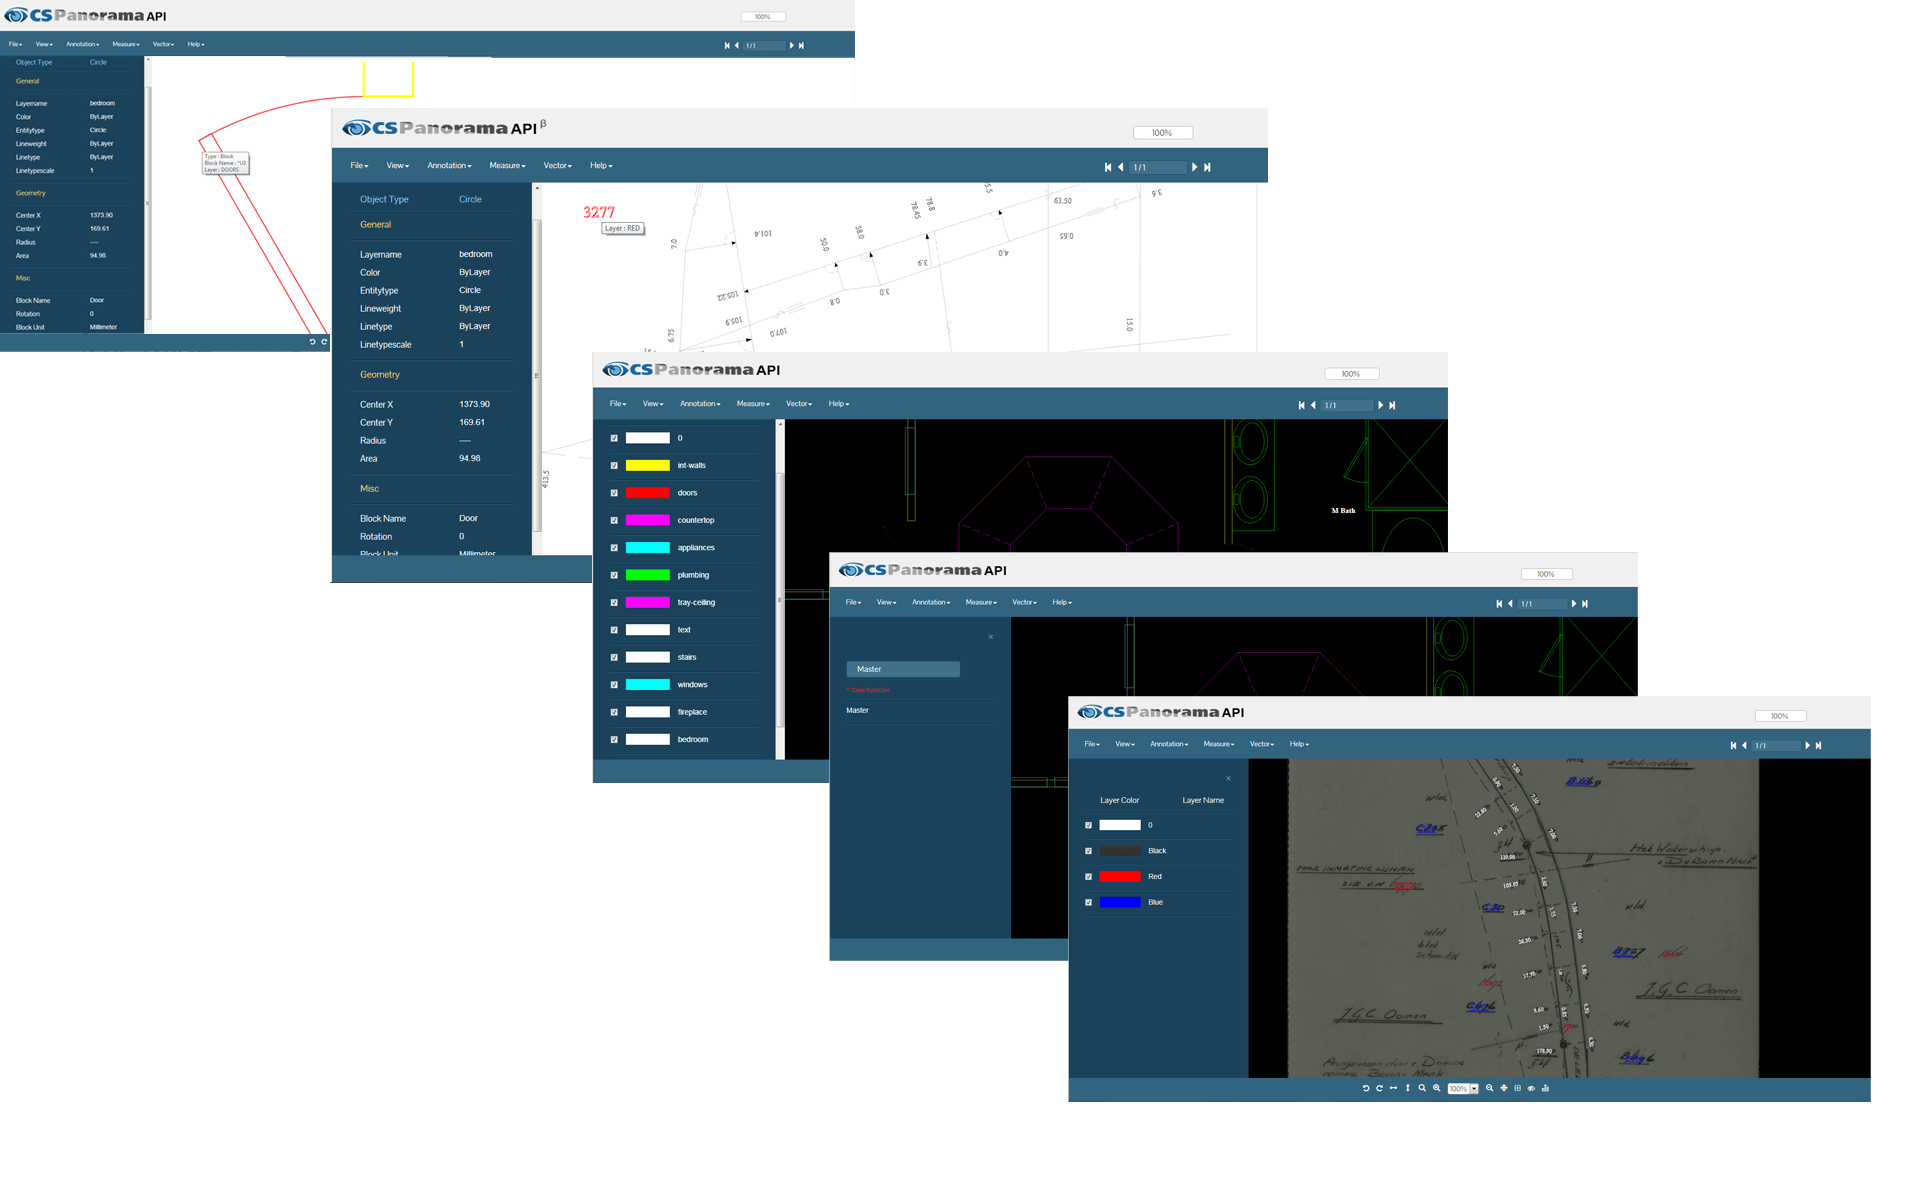Click fit-to-width arrow icon in map window toolbar
This screenshot has width=1920, height=1188.
tap(1393, 1088)
